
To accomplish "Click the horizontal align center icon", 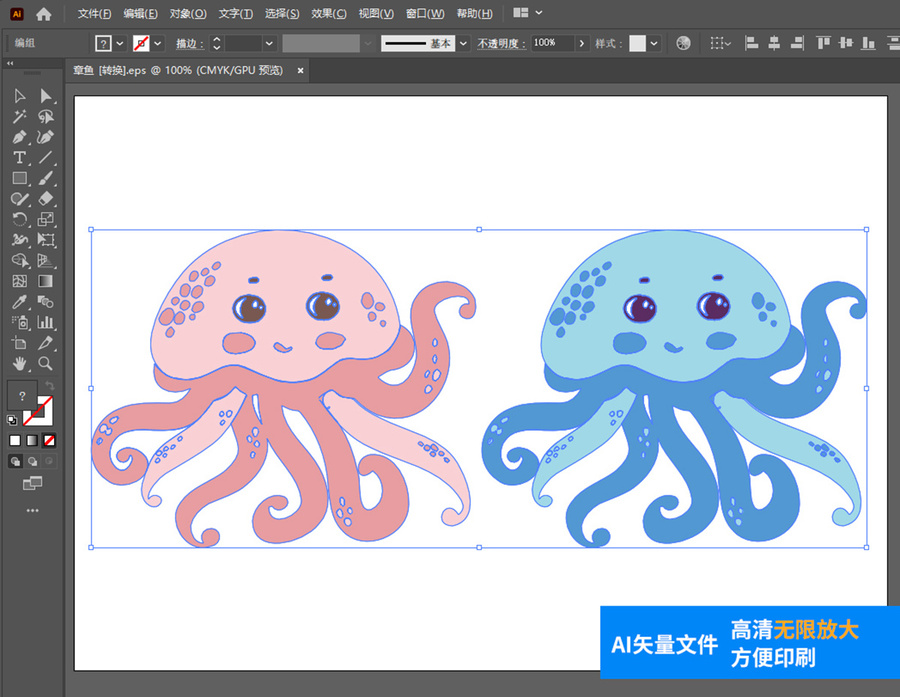I will [x=774, y=43].
